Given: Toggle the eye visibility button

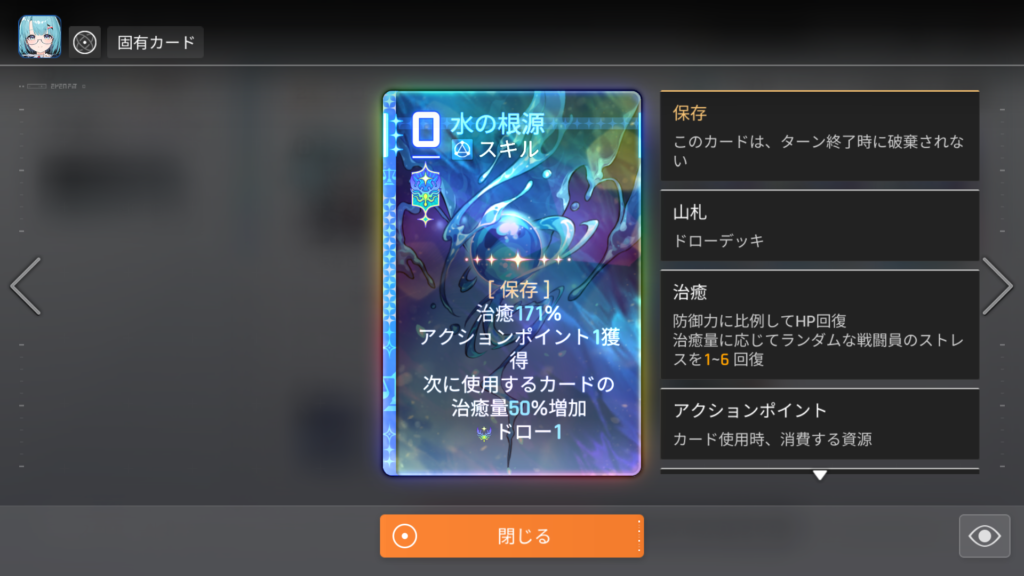Looking at the screenshot, I should [x=984, y=536].
